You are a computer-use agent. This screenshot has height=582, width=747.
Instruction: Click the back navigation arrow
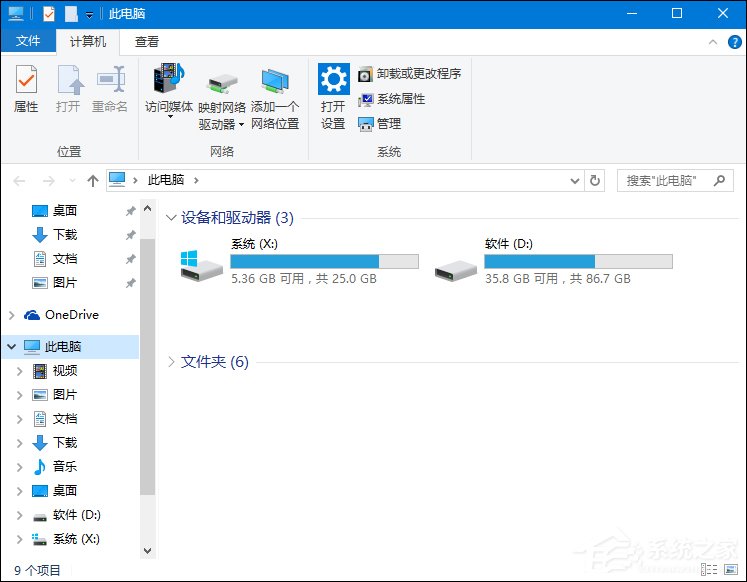click(x=19, y=181)
